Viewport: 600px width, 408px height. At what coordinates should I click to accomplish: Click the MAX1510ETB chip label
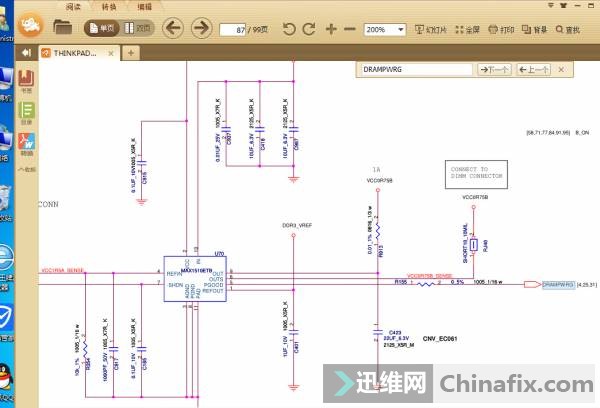[x=196, y=271]
